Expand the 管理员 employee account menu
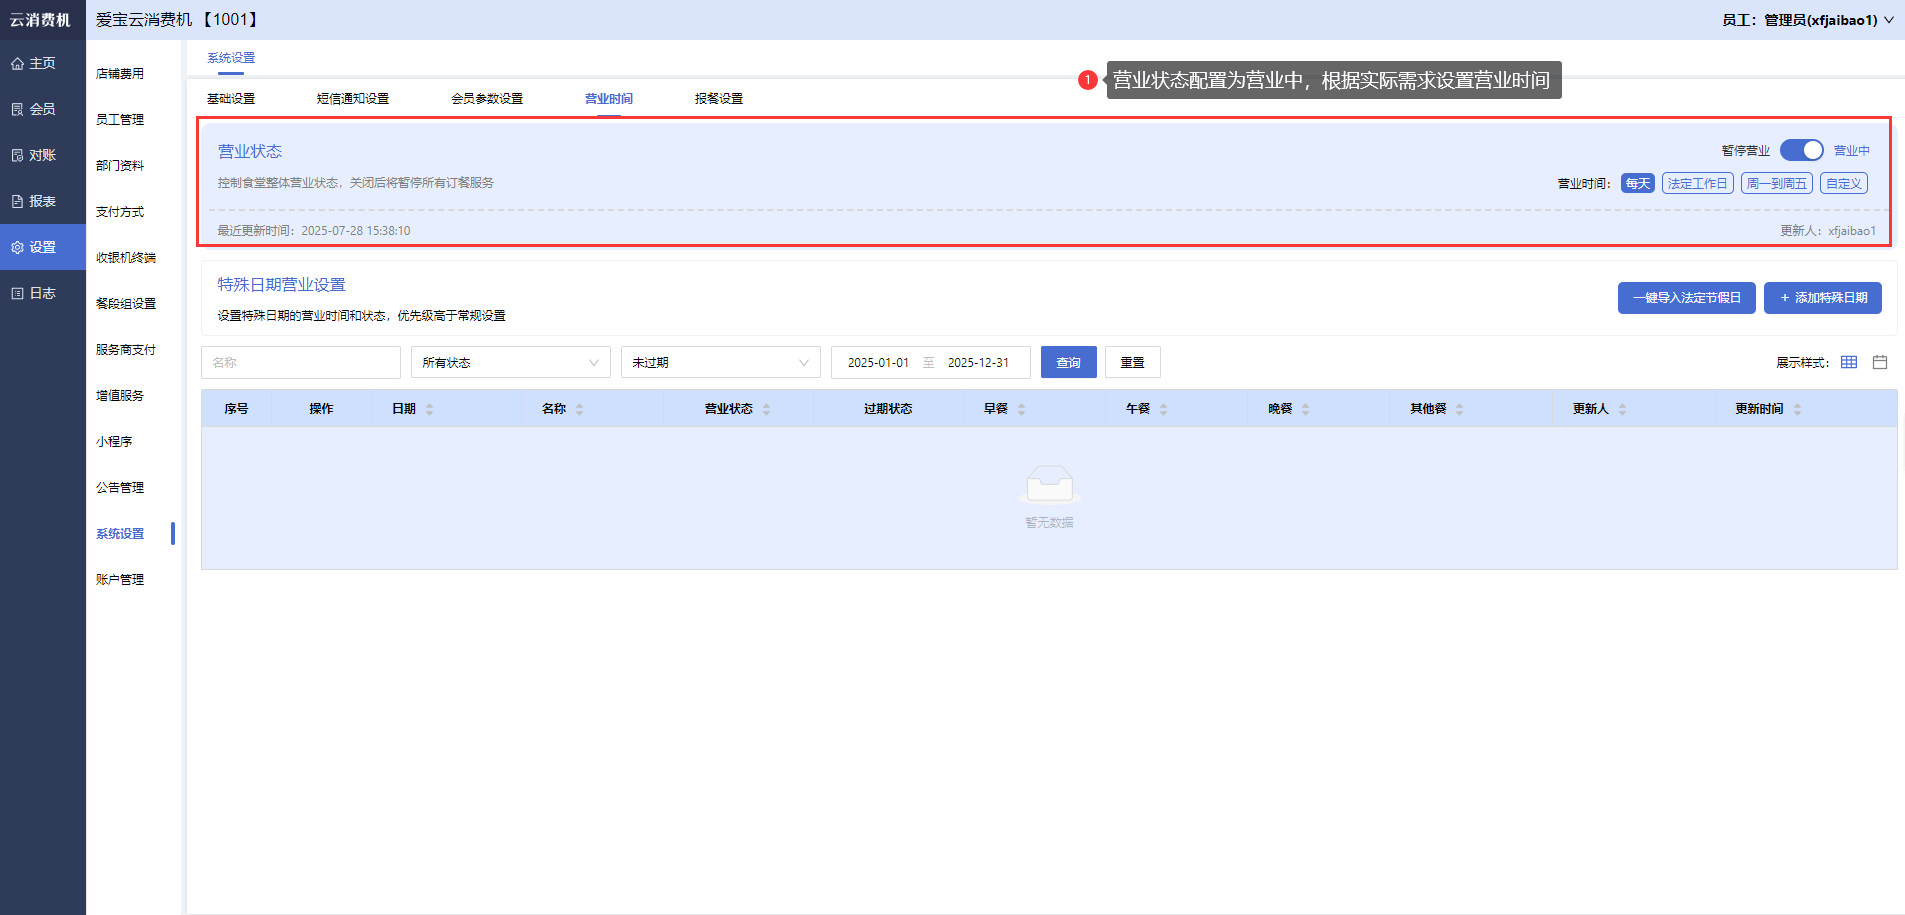Viewport: 1905px width, 915px height. (1807, 20)
